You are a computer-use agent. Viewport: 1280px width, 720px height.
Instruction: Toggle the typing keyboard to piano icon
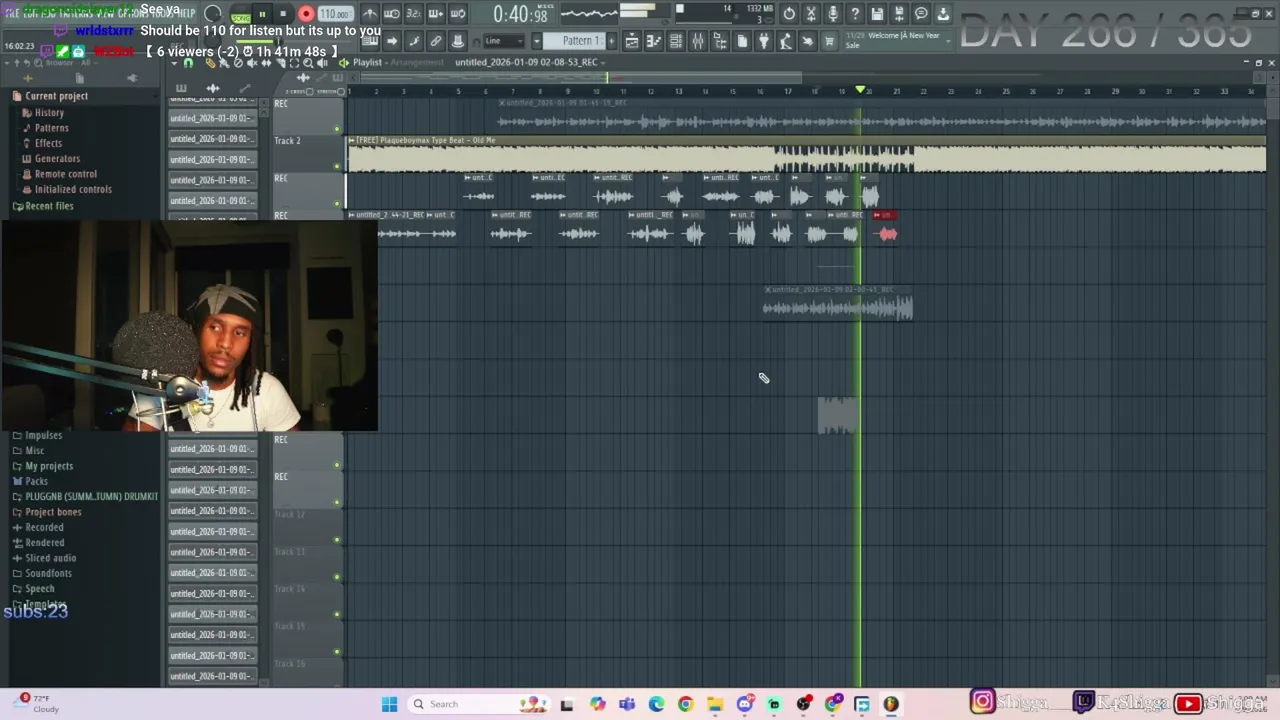[x=370, y=41]
